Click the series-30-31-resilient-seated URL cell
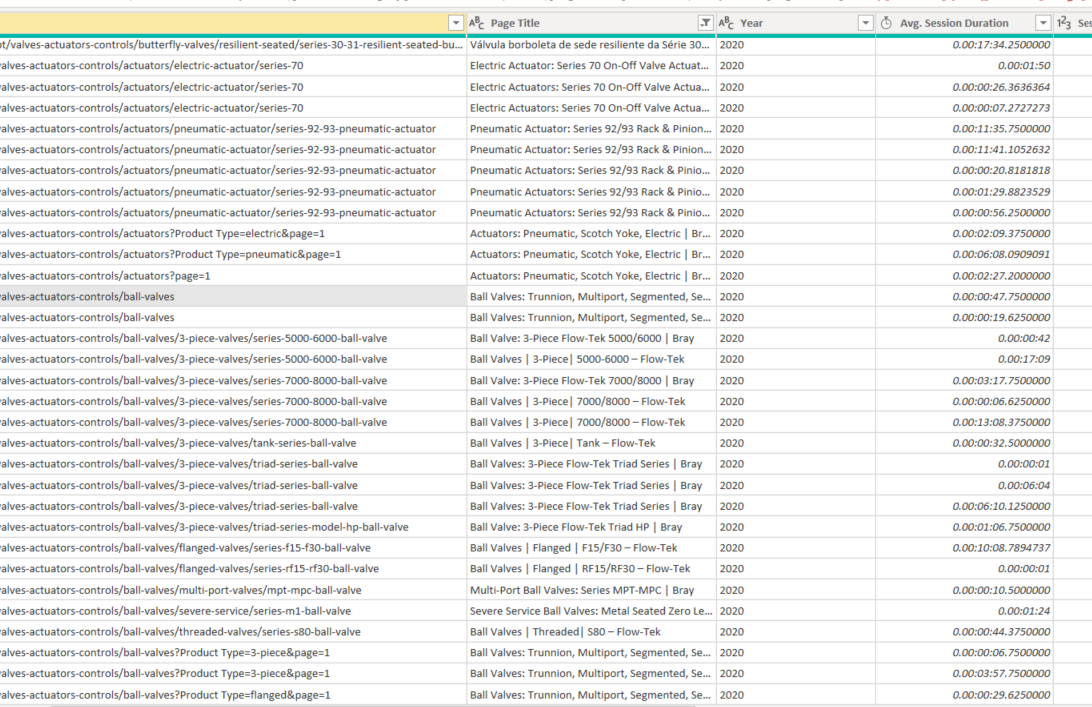This screenshot has height=707, width=1092. pos(233,45)
